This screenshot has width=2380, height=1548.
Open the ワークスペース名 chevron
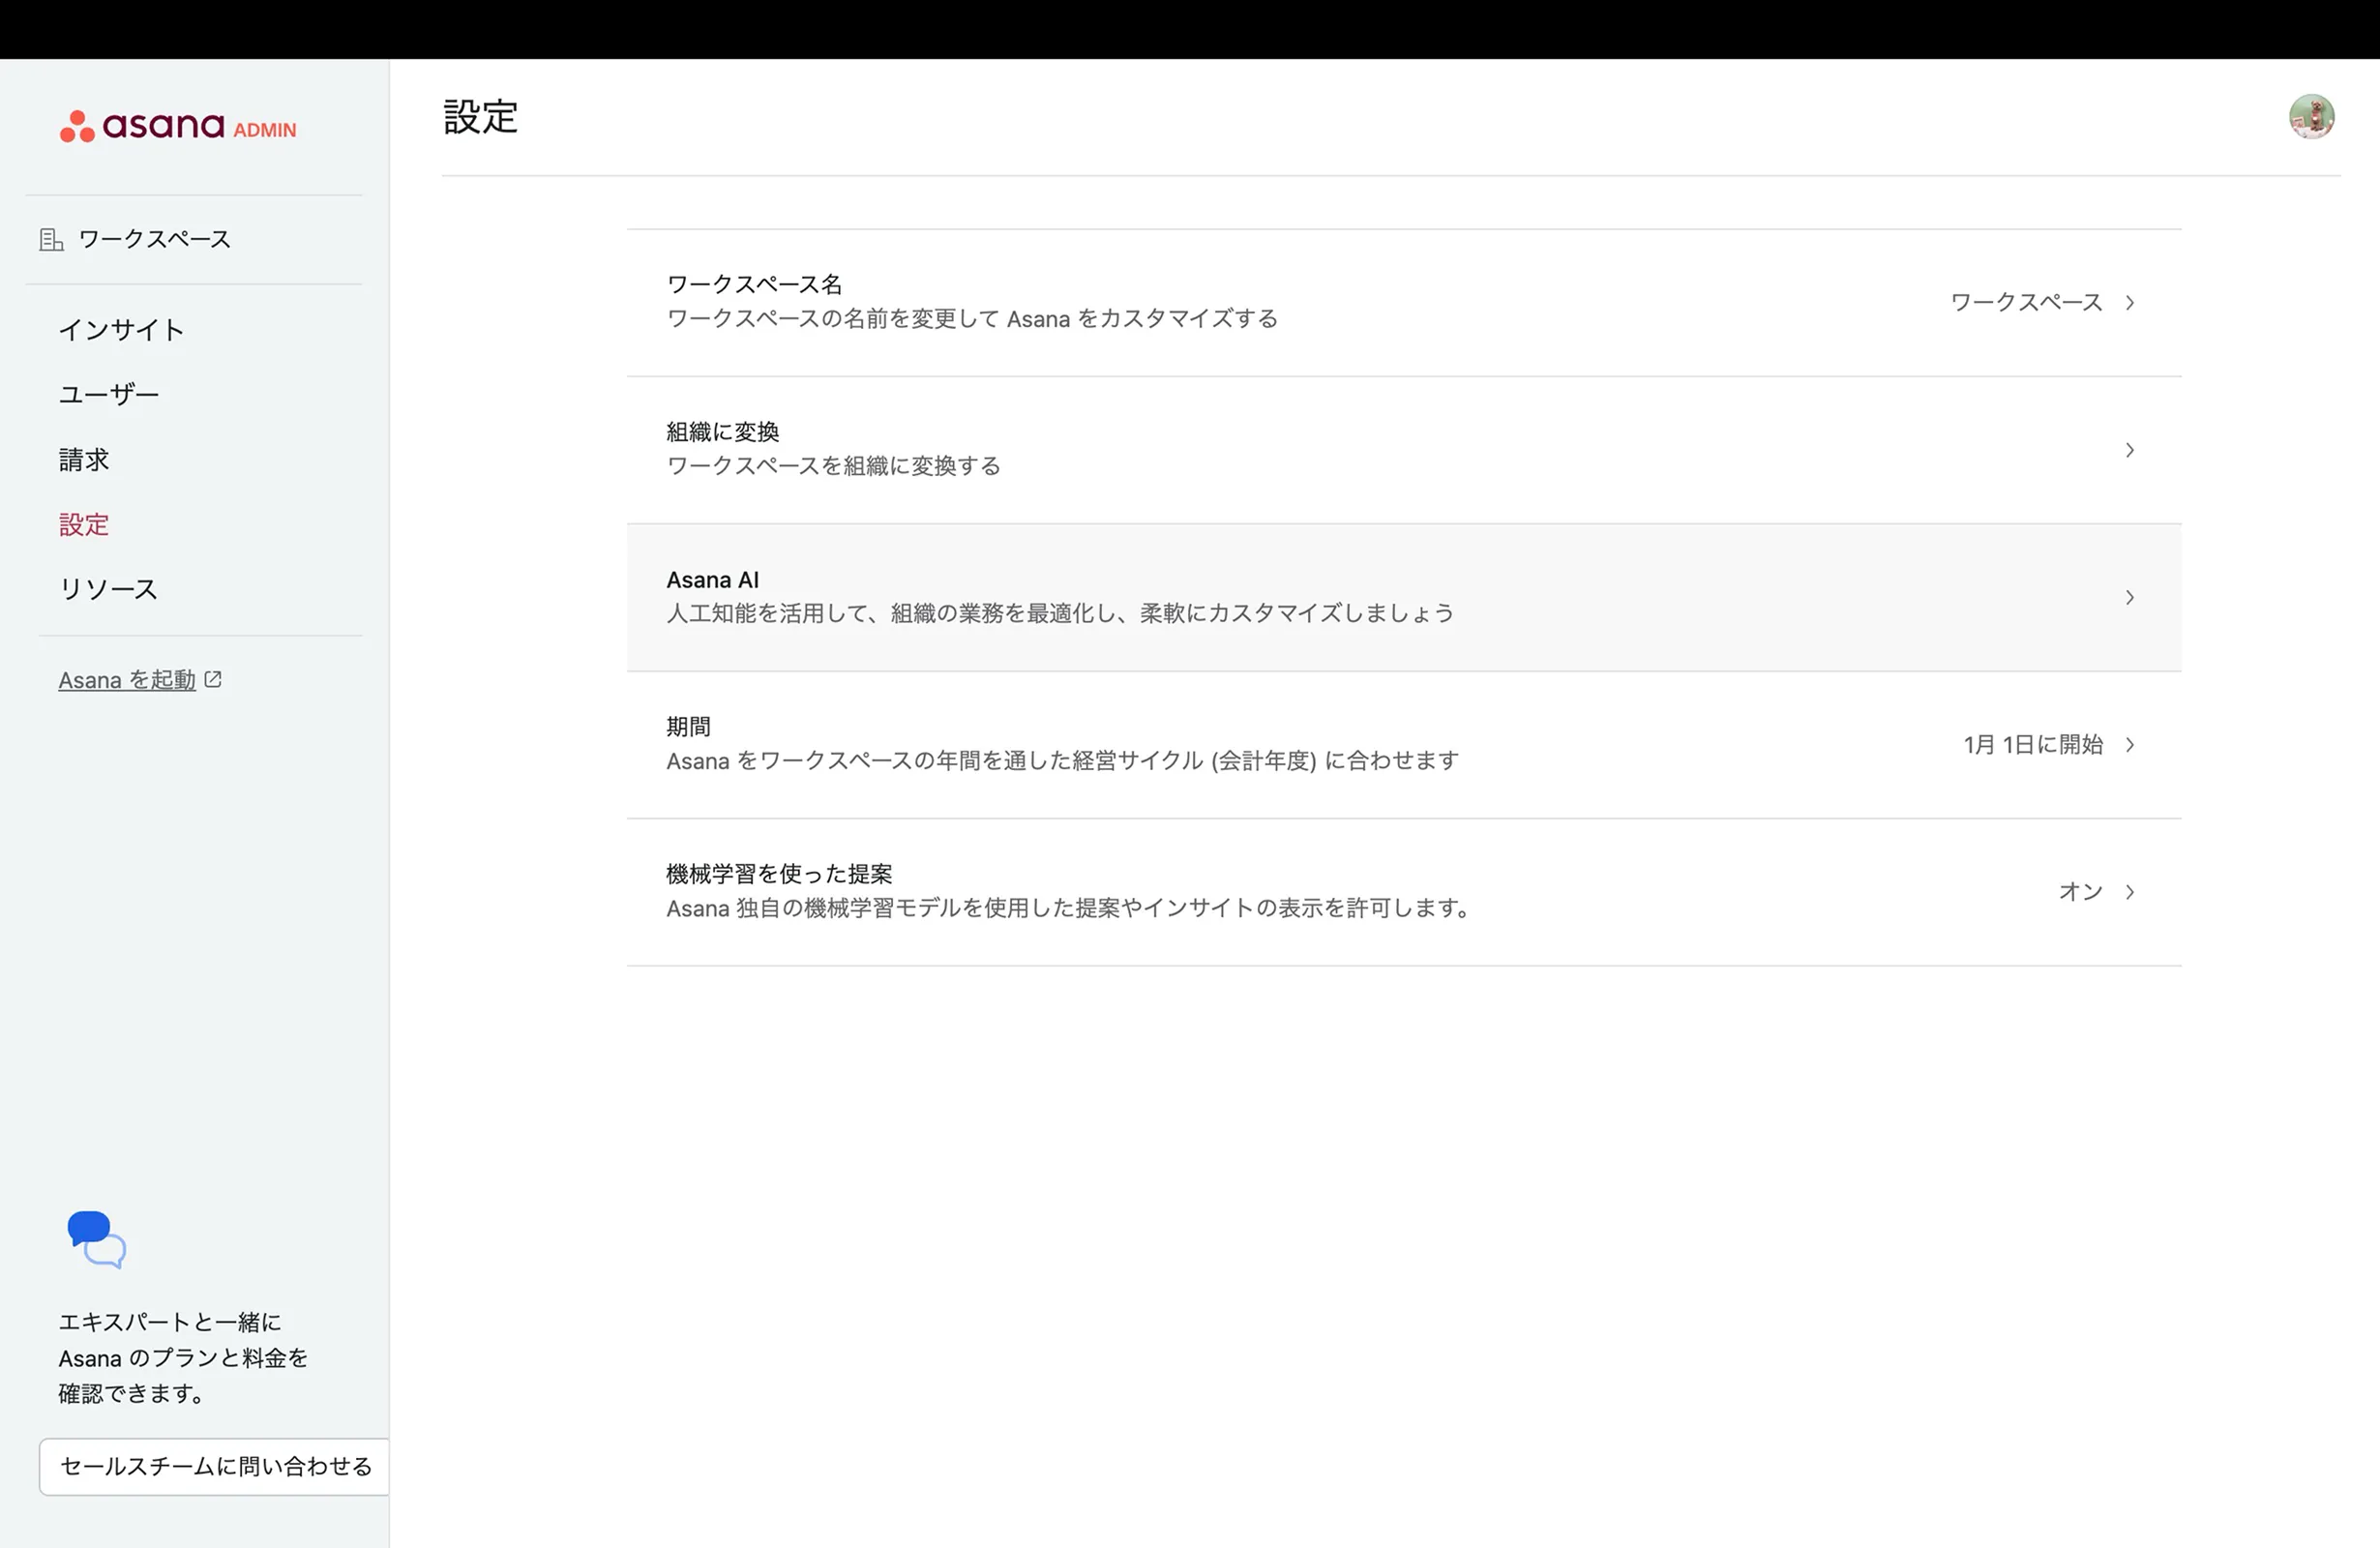[x=2129, y=302]
